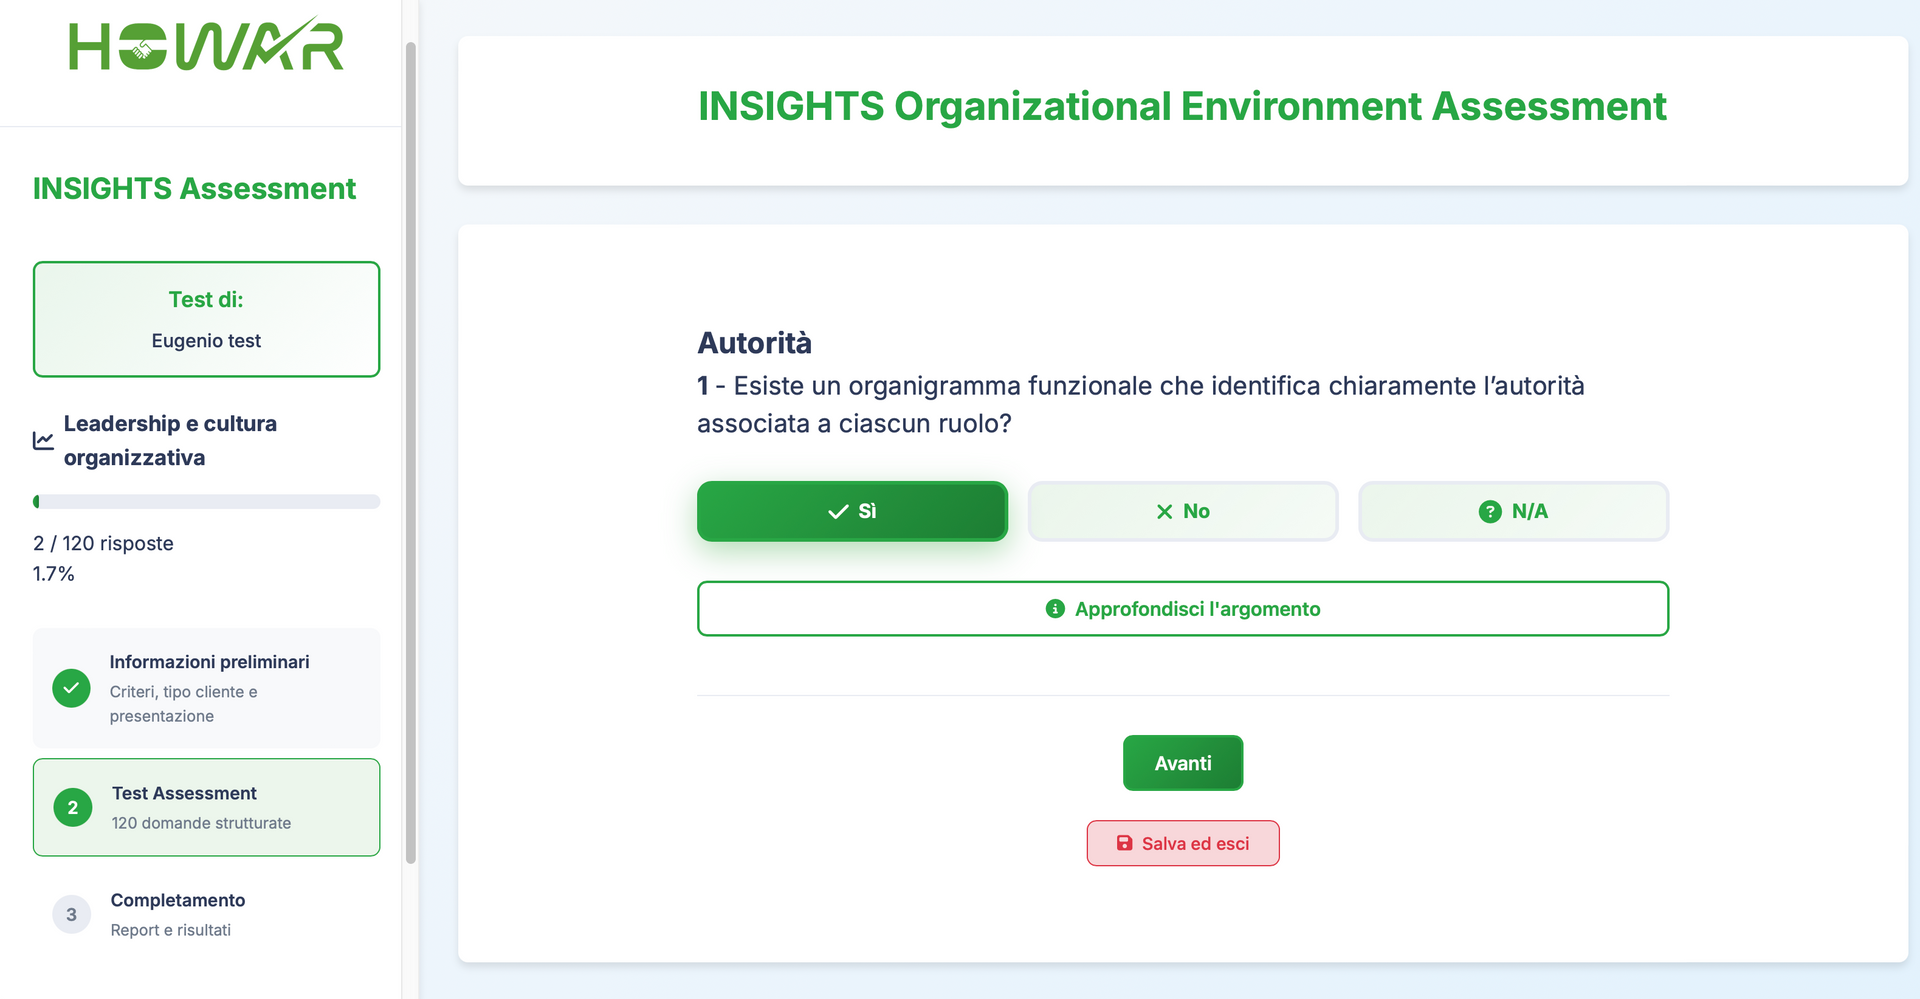1920x999 pixels.
Task: Click the green checkmark step icon
Action: (71, 688)
